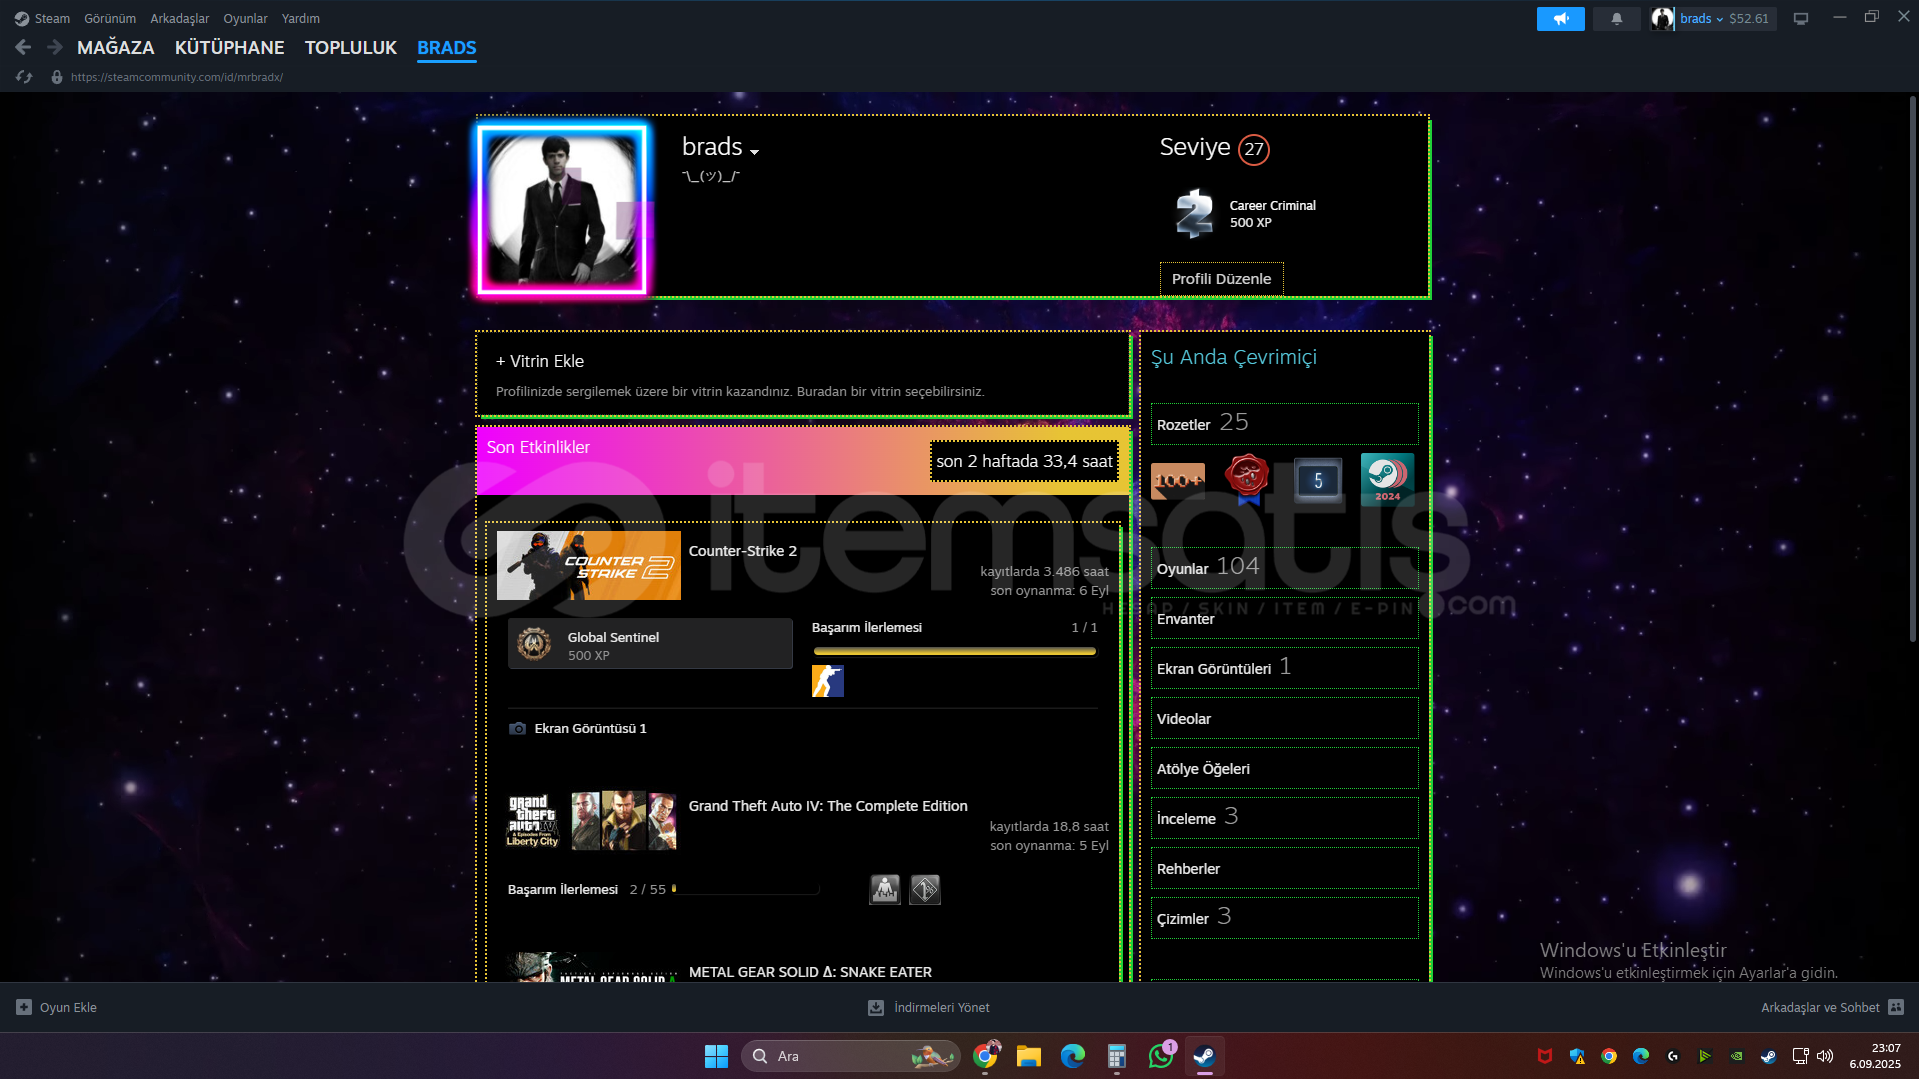Click + Vitrin Ekle
The image size is (1919, 1079).
(540, 361)
